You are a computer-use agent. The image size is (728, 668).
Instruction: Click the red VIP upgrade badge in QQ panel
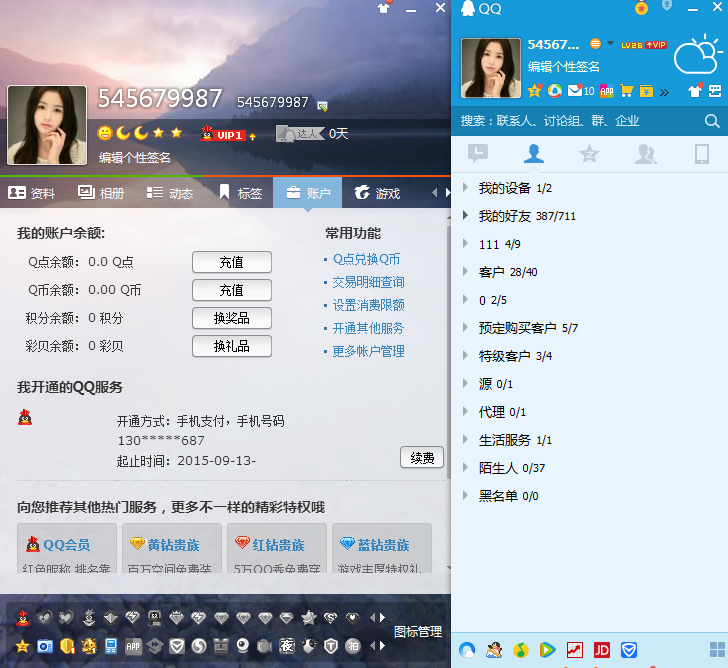pyautogui.click(x=656, y=45)
